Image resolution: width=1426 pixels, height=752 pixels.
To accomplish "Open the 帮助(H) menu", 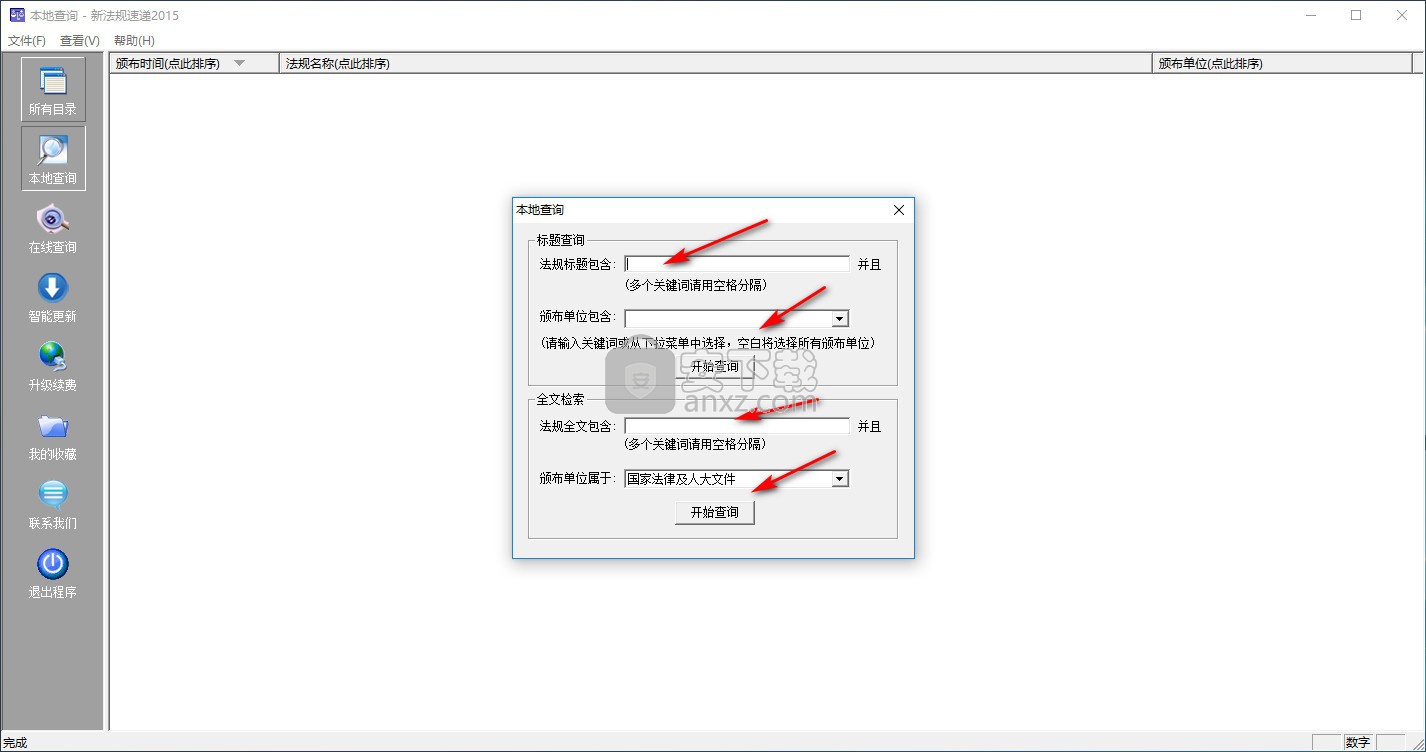I will (x=134, y=41).
